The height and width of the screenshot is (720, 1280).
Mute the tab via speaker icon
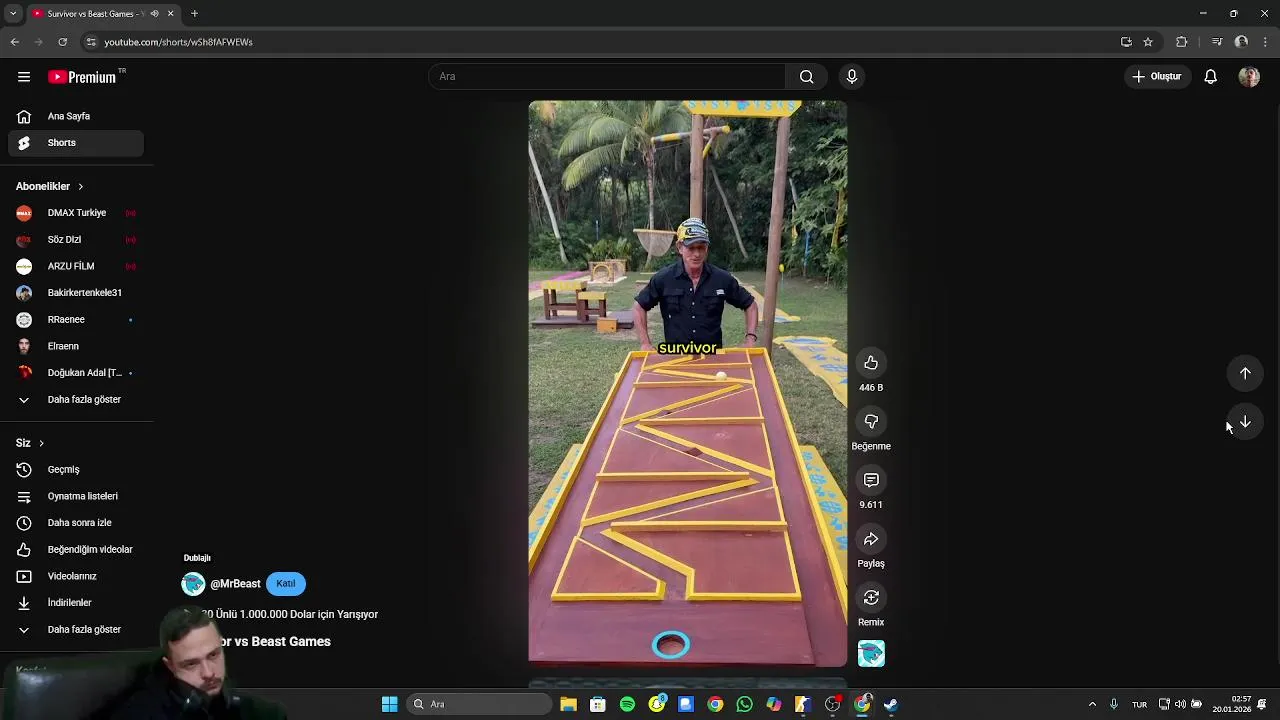click(154, 14)
